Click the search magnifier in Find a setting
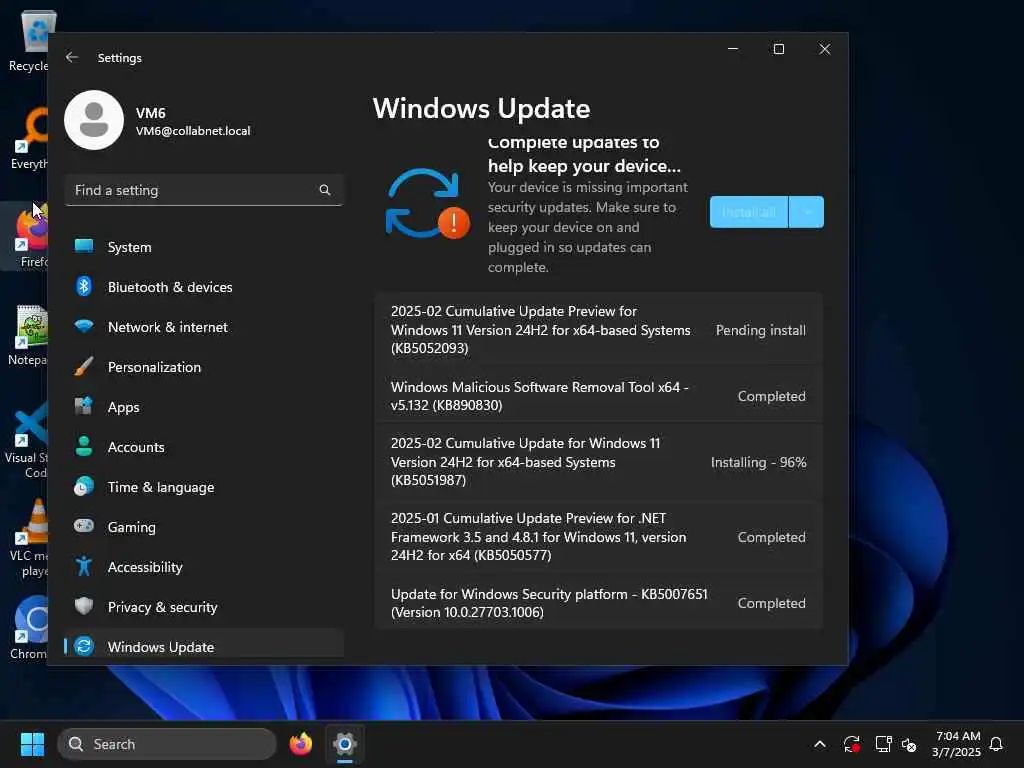 (325, 190)
